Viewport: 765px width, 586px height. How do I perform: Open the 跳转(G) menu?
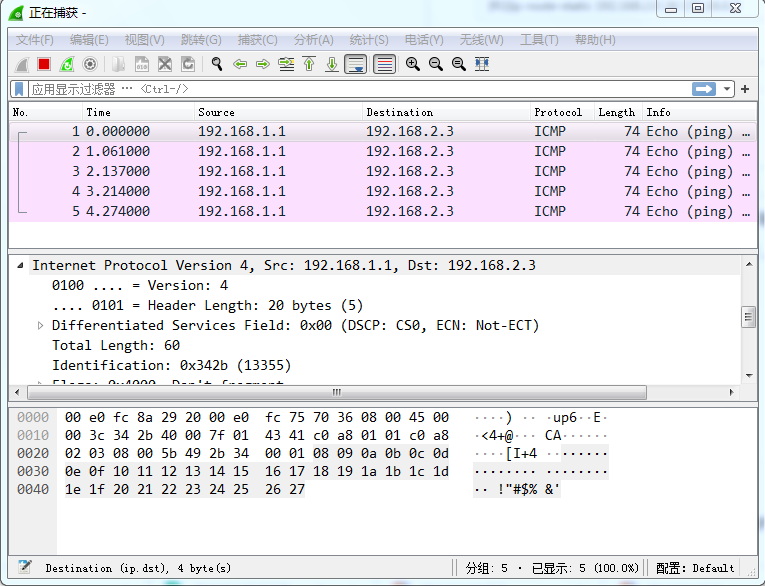point(201,40)
